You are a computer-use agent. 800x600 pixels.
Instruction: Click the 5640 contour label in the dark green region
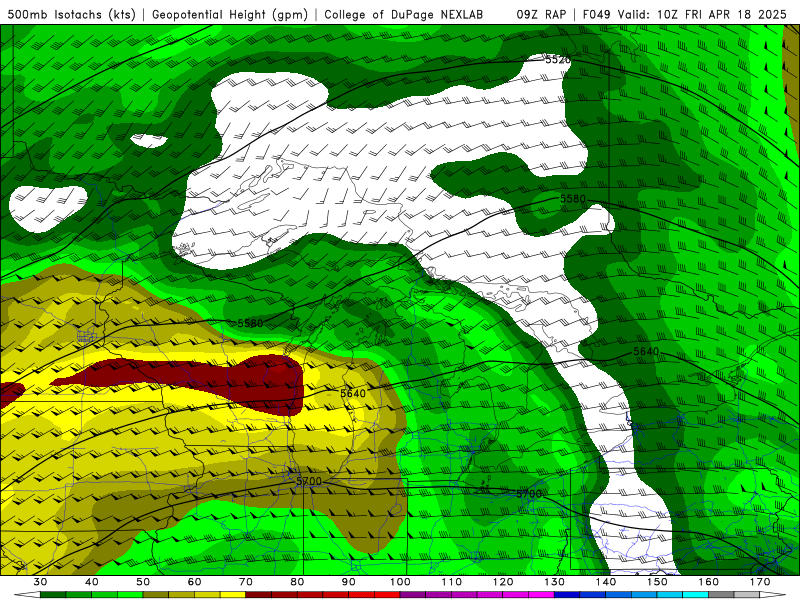646,352
